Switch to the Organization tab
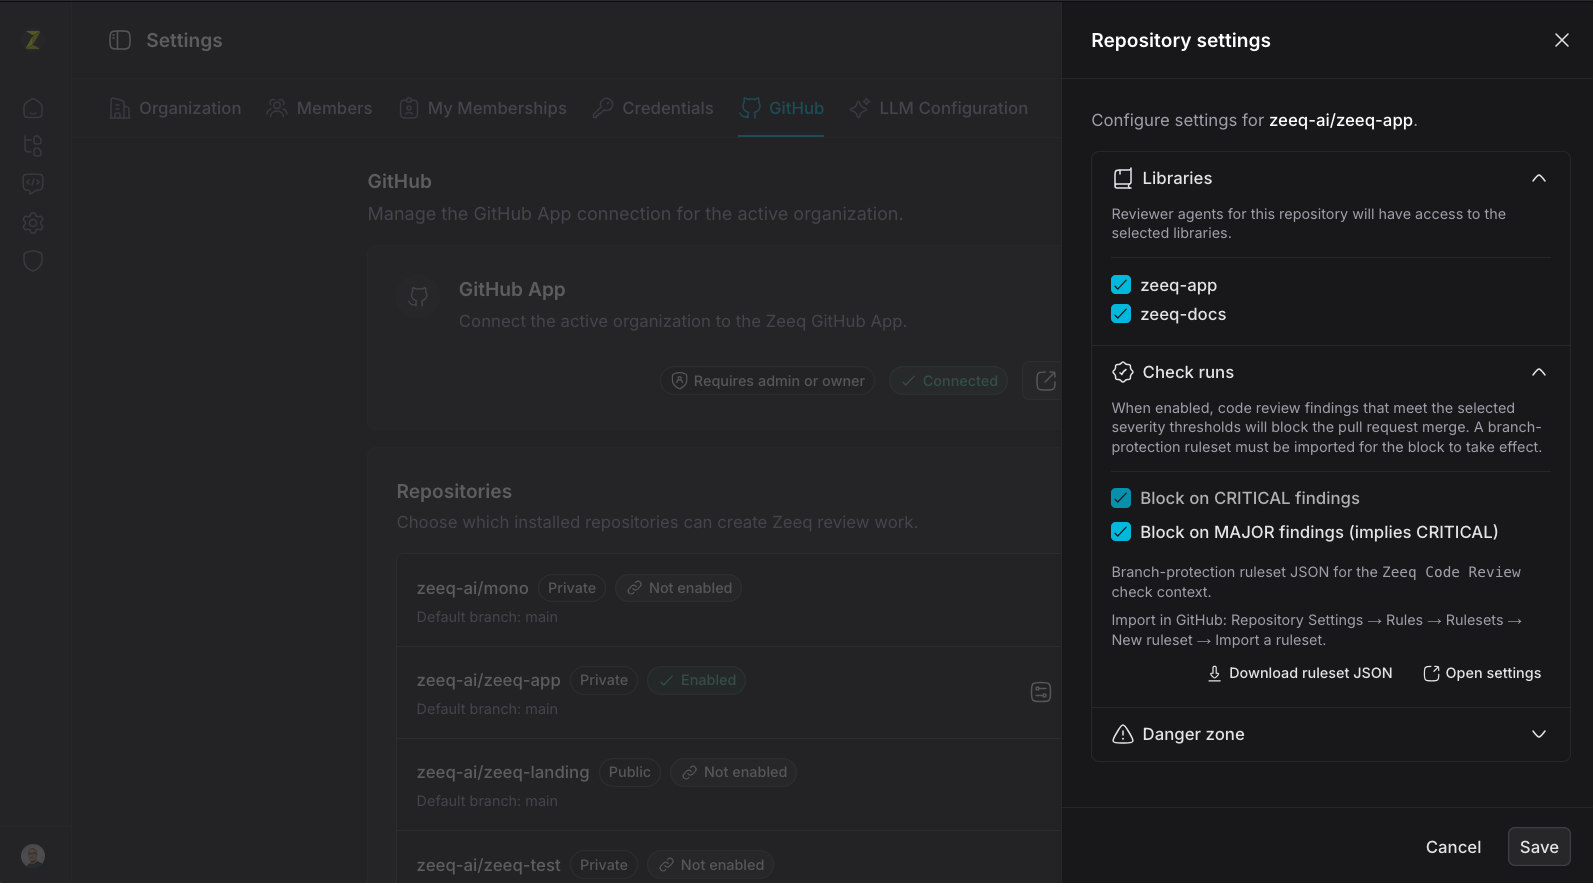The width and height of the screenshot is (1593, 883). coord(176,108)
